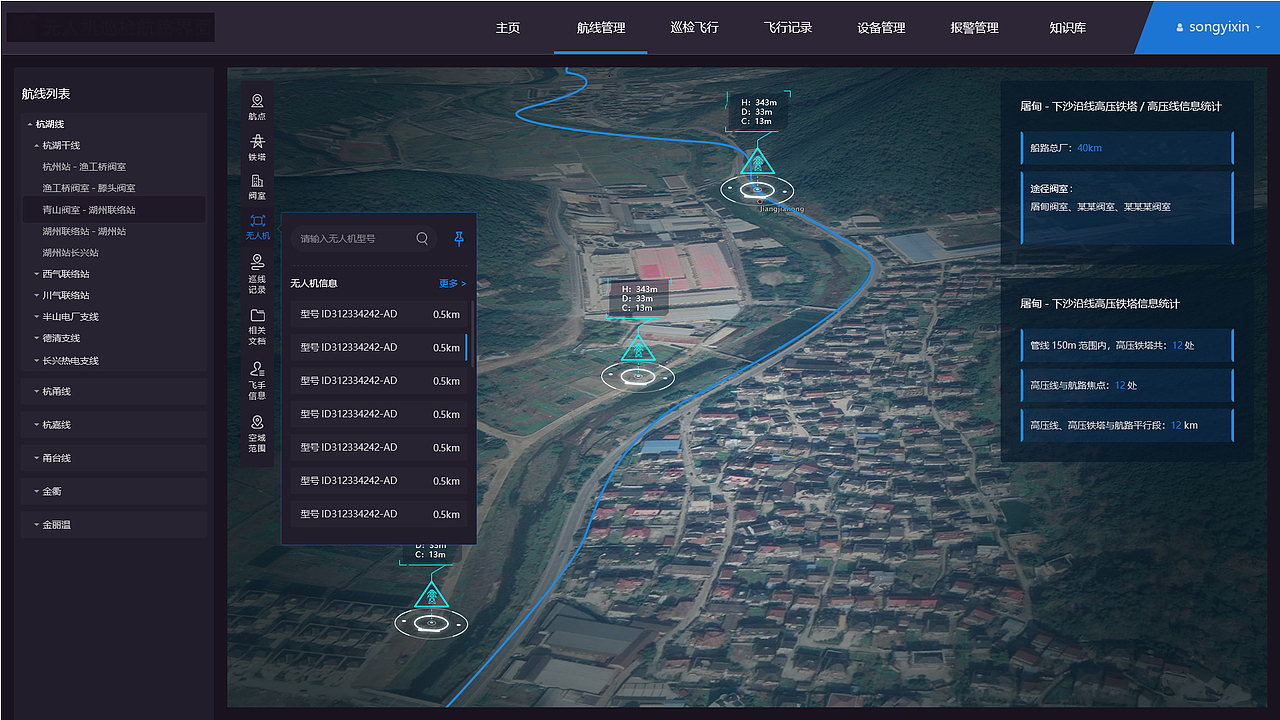The height and width of the screenshot is (720, 1280).
Task: Click the tower marker beside red-roofed factory
Action: click(x=637, y=348)
